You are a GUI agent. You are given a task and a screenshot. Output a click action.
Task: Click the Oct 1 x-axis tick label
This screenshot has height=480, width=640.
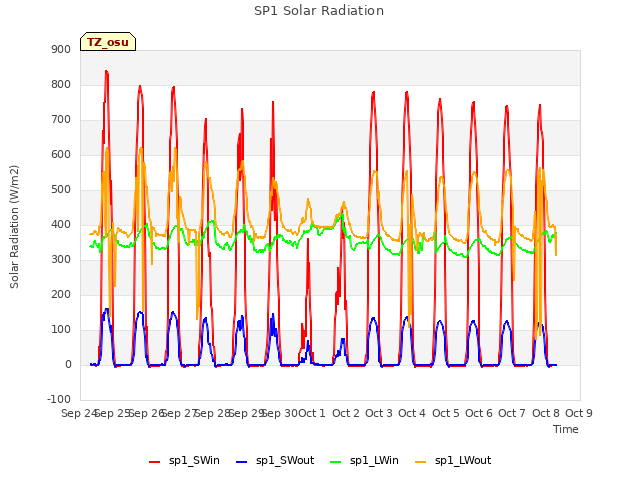312,413
